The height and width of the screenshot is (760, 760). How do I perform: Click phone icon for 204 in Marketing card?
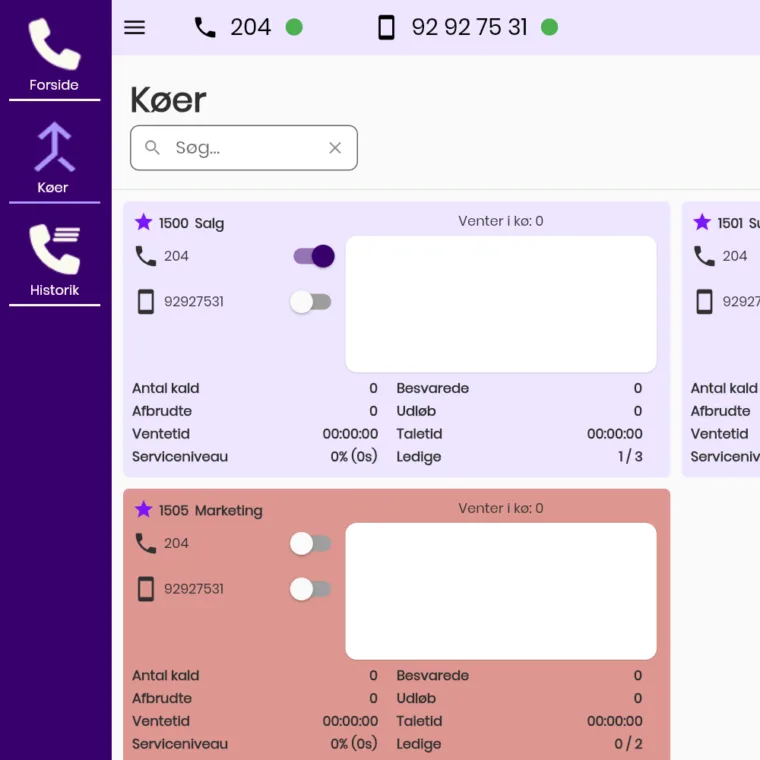(145, 543)
